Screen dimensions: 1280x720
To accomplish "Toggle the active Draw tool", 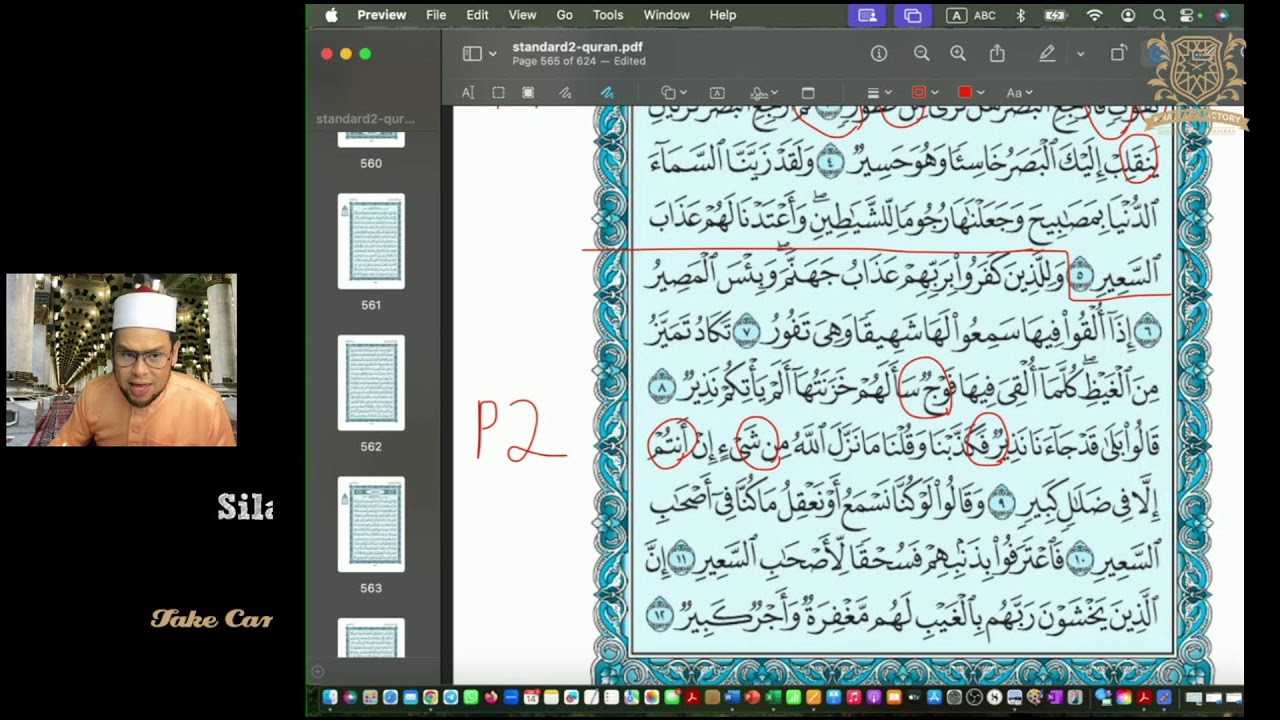I will click(x=606, y=93).
